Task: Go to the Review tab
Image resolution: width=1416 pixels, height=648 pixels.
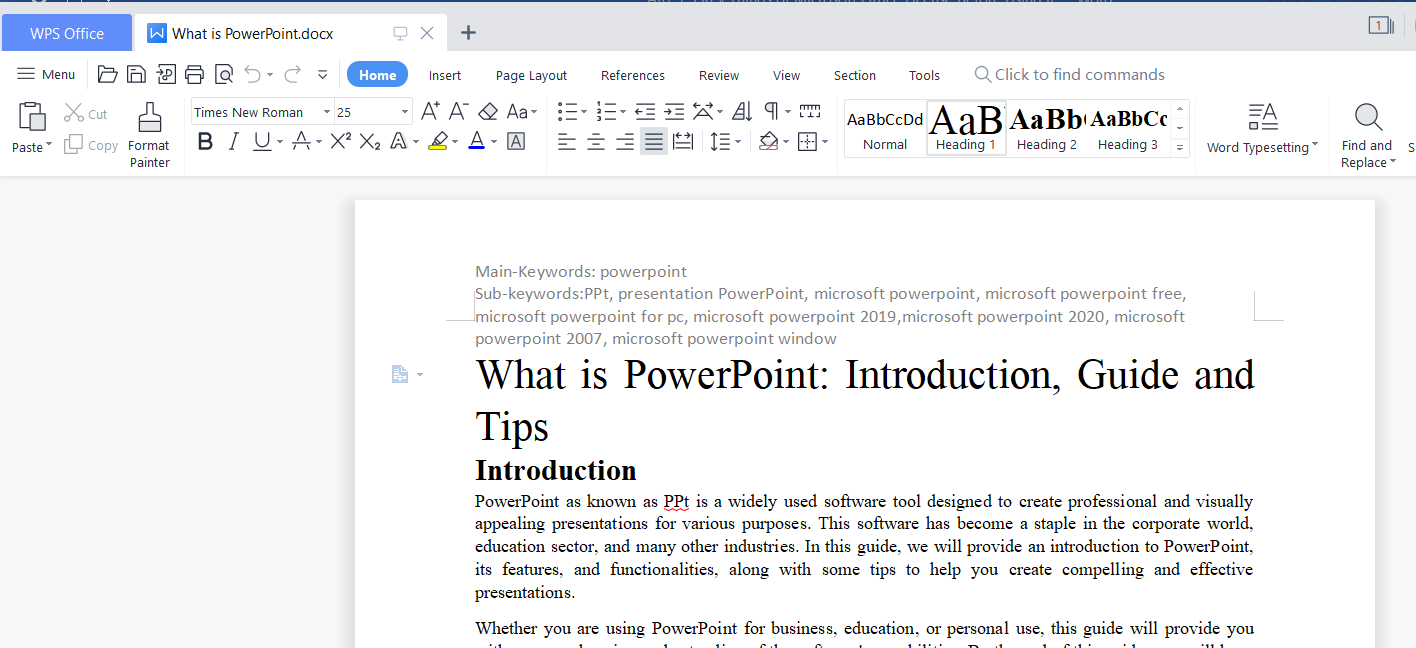Action: 719,75
